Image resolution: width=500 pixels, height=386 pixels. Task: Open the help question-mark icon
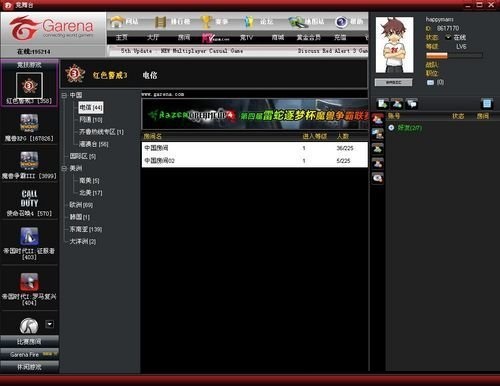tap(341, 22)
